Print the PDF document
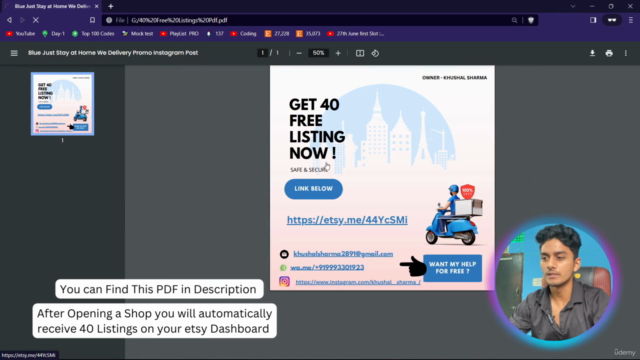The height and width of the screenshot is (360, 640). click(609, 53)
